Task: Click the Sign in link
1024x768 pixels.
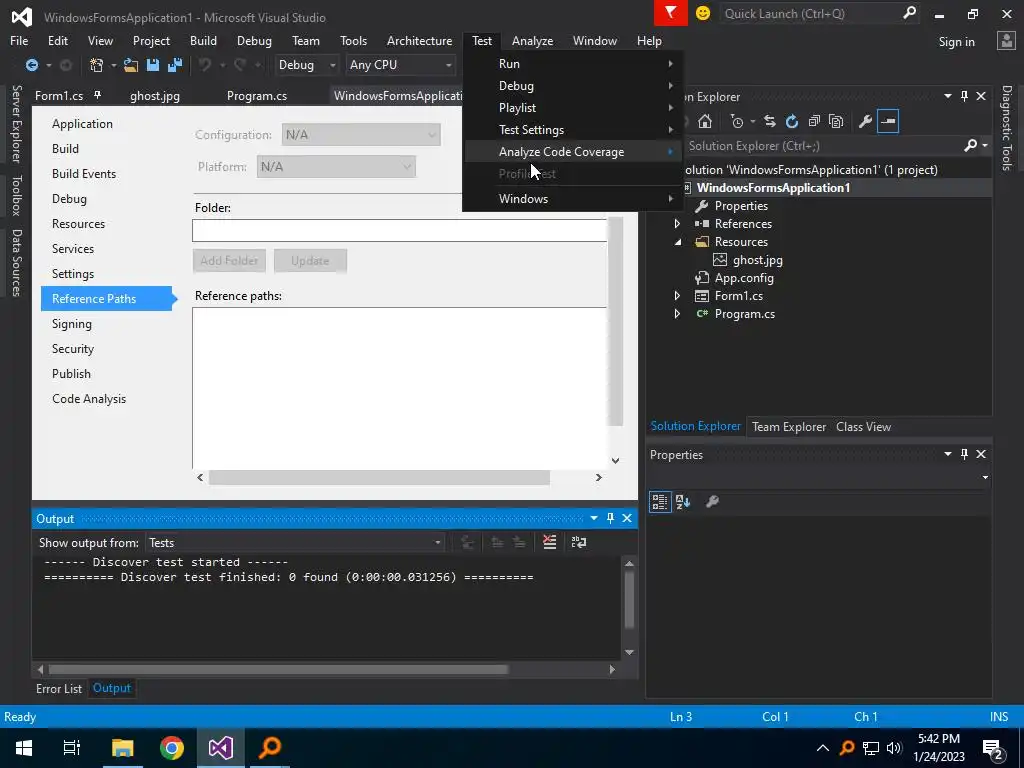Action: 957,41
